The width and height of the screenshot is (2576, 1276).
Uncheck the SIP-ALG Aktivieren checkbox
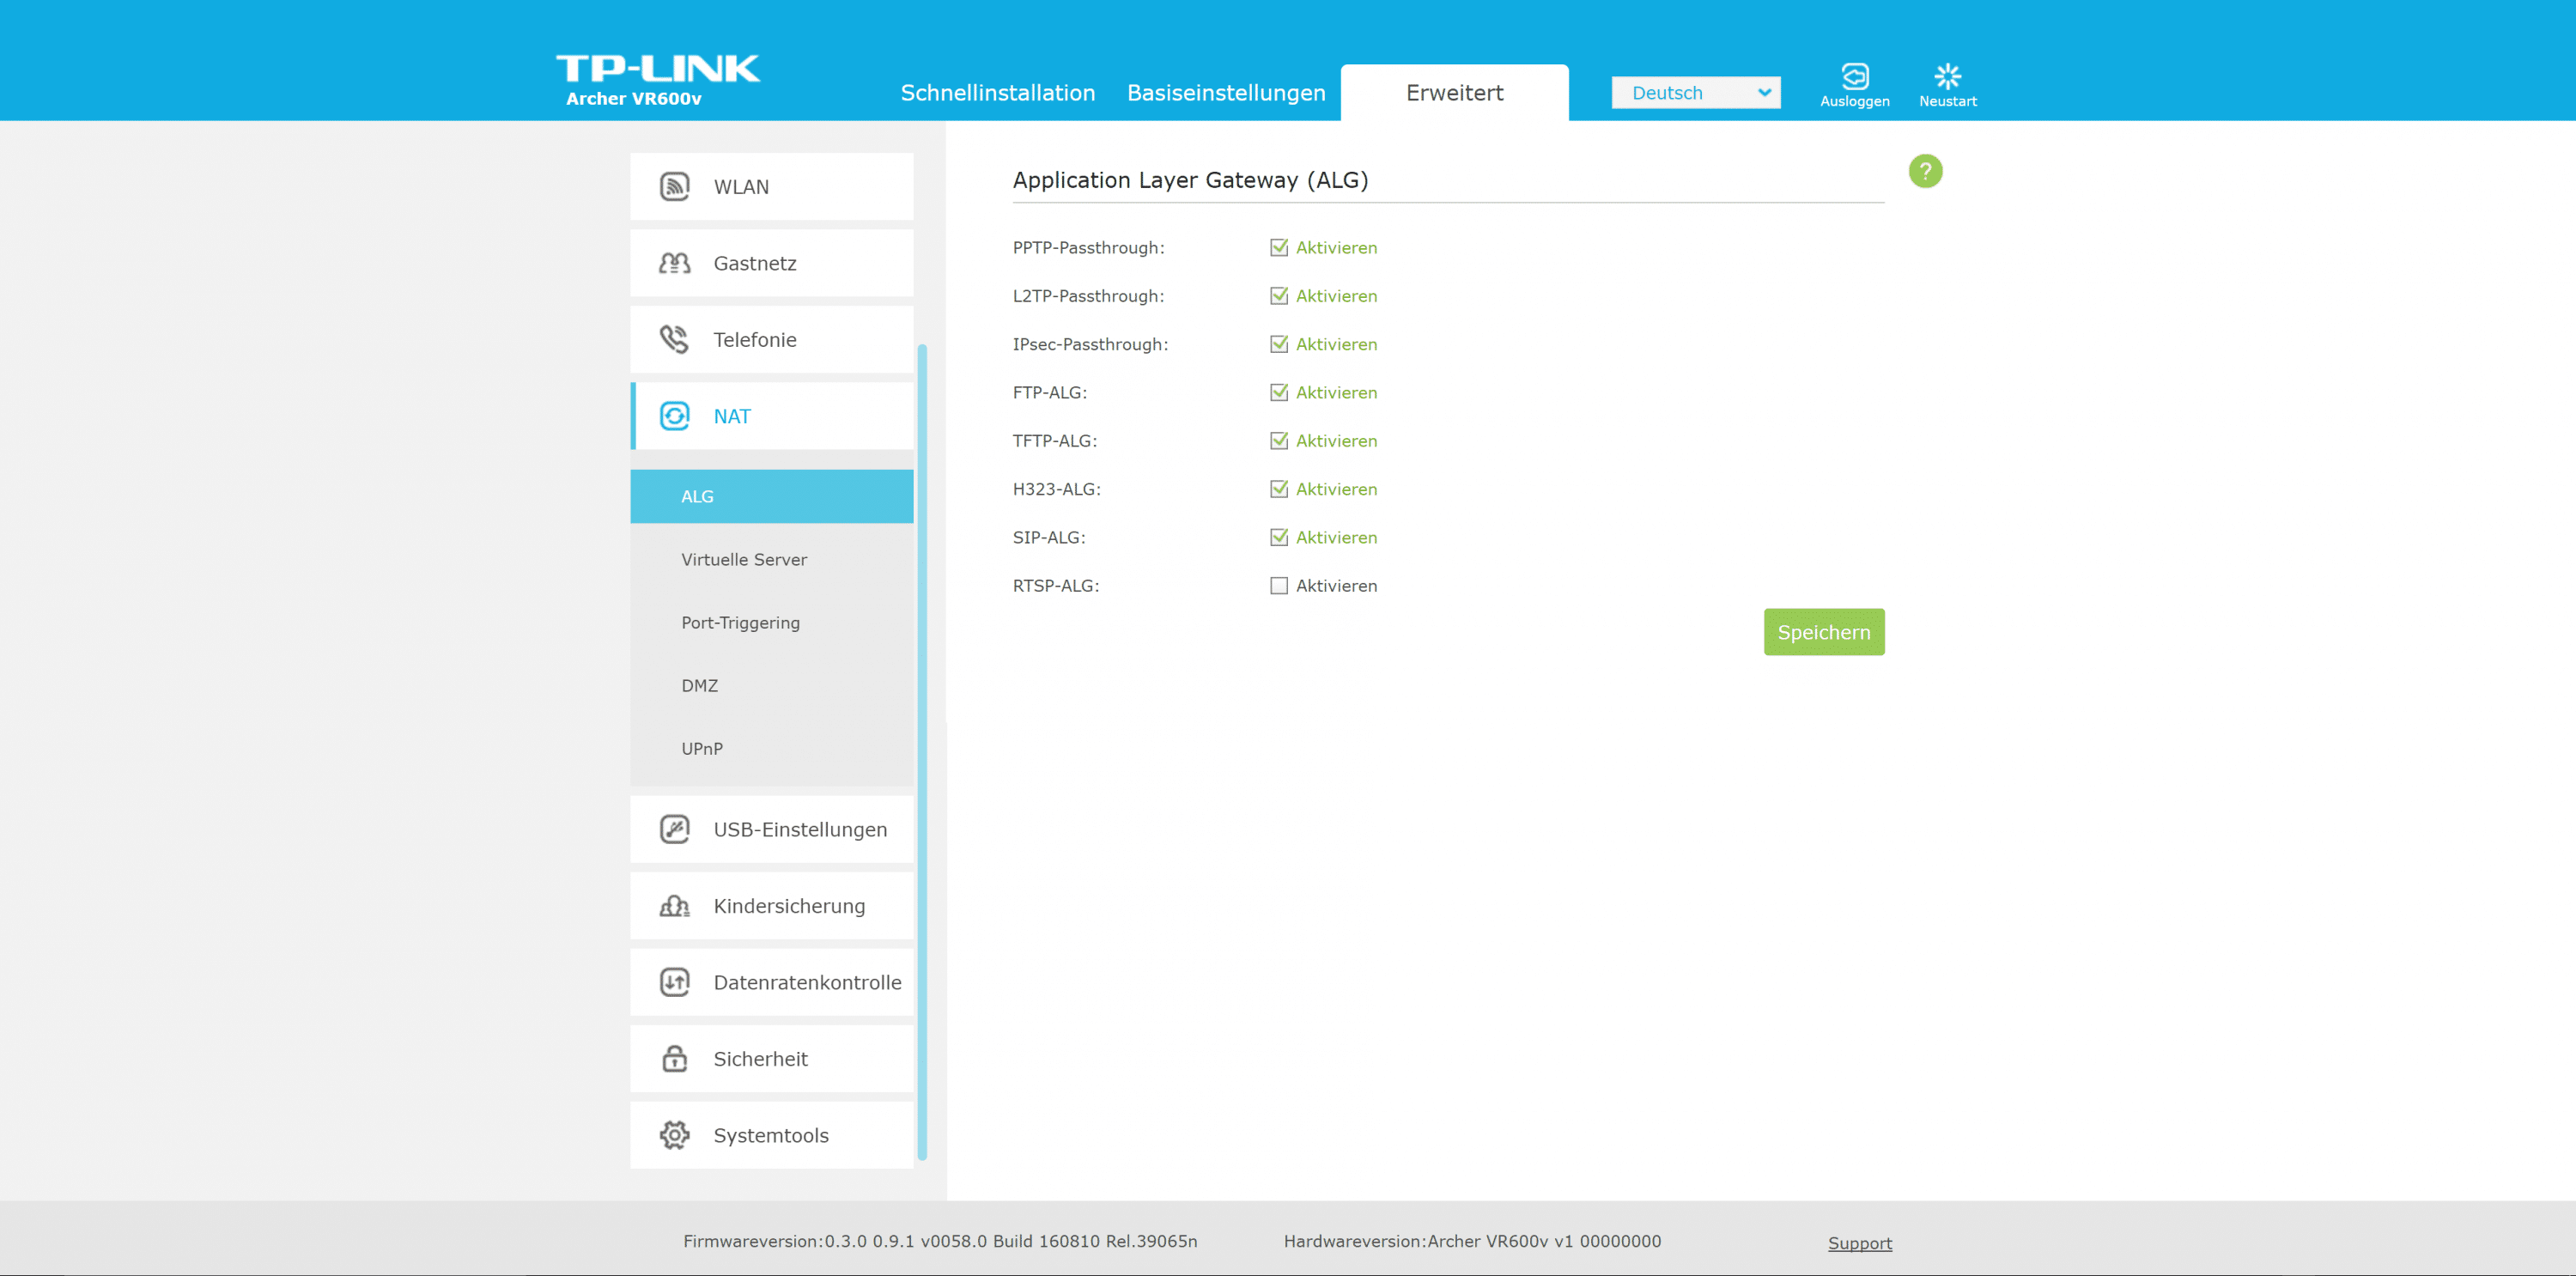coord(1278,538)
